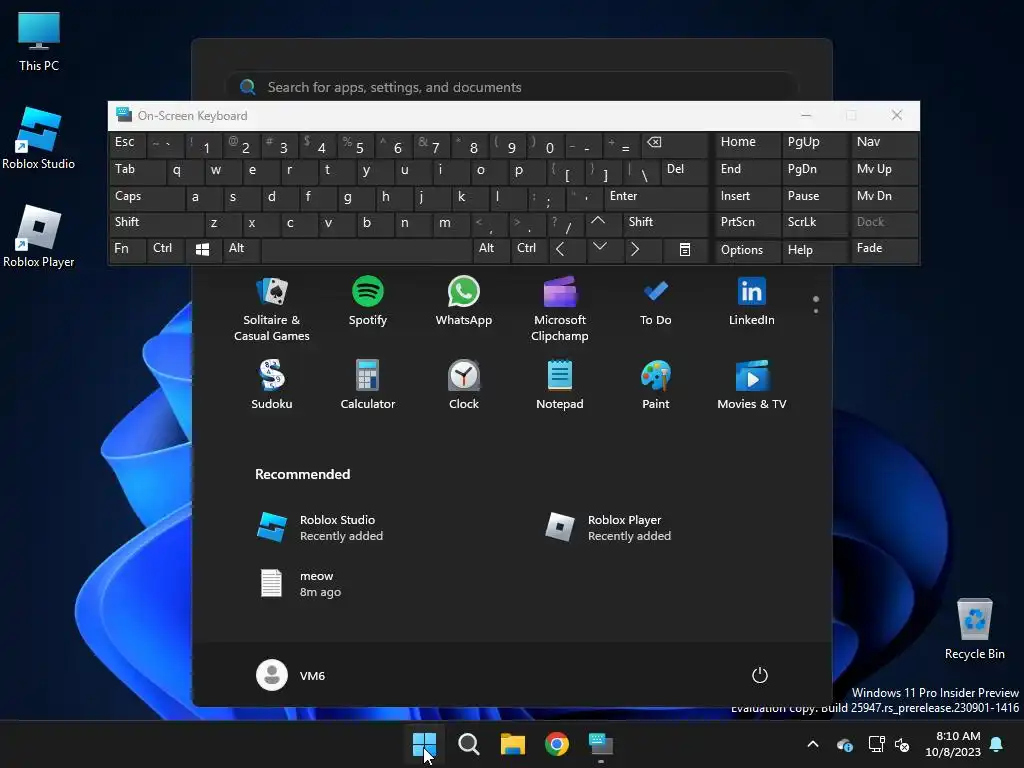Show hidden tray icons chevron
The image size is (1024, 768).
[813, 744]
